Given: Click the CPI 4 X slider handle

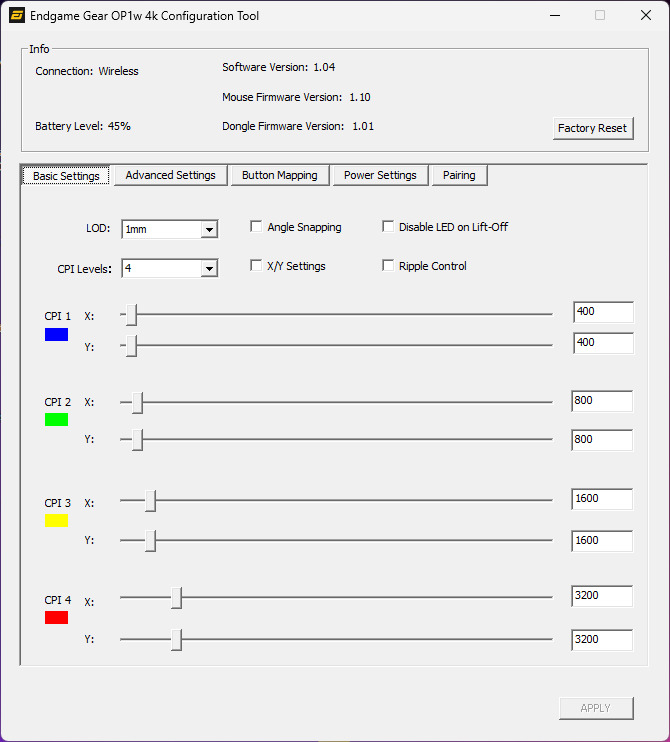Looking at the screenshot, I should 176,598.
